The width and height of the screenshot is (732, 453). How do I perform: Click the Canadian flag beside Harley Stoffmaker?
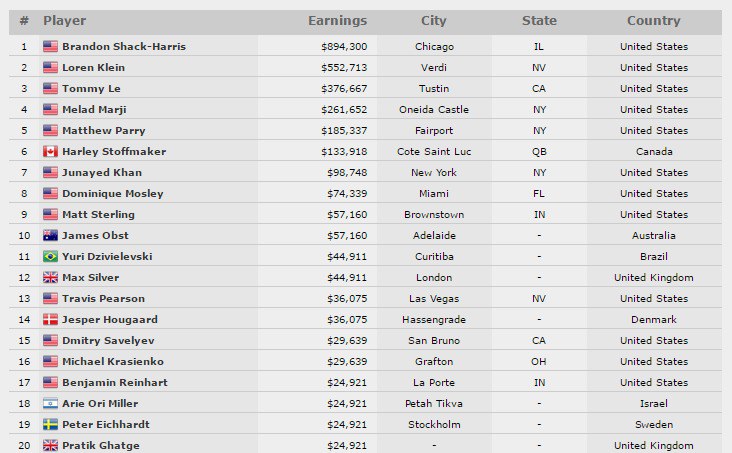(50, 152)
